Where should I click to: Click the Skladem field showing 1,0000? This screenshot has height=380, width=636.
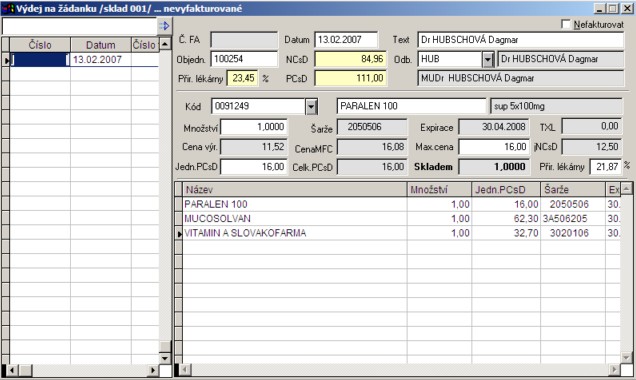[494, 167]
